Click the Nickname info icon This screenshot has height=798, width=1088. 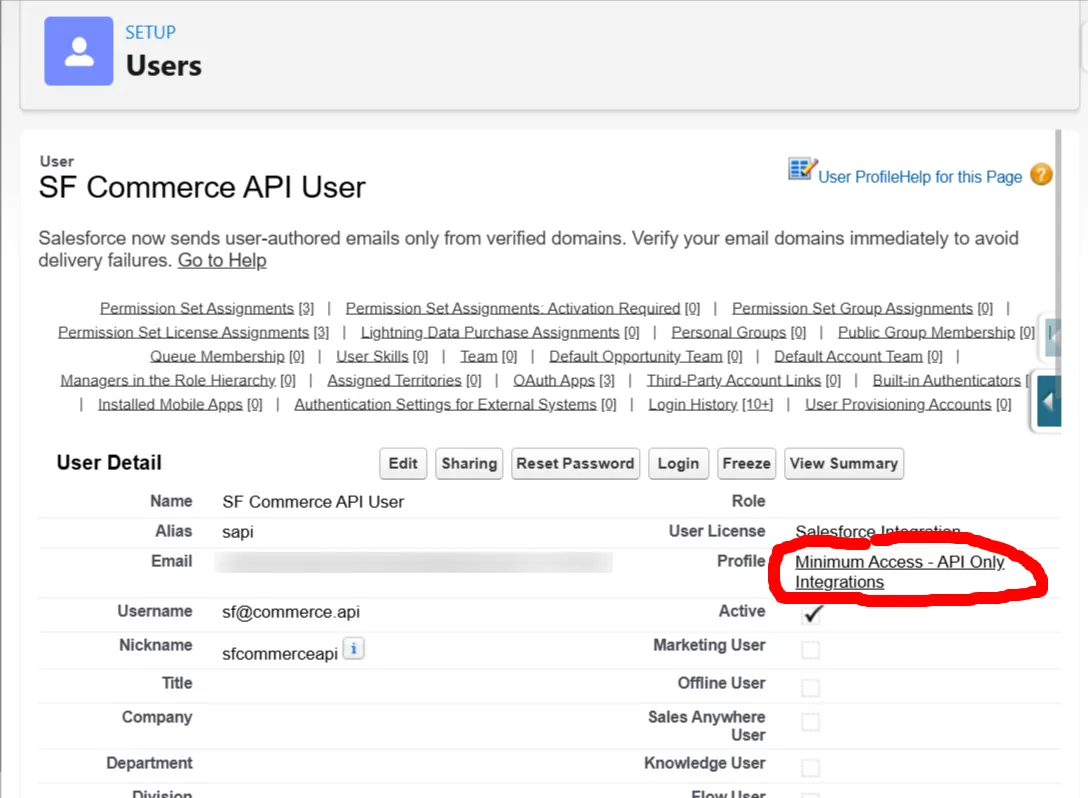[353, 649]
